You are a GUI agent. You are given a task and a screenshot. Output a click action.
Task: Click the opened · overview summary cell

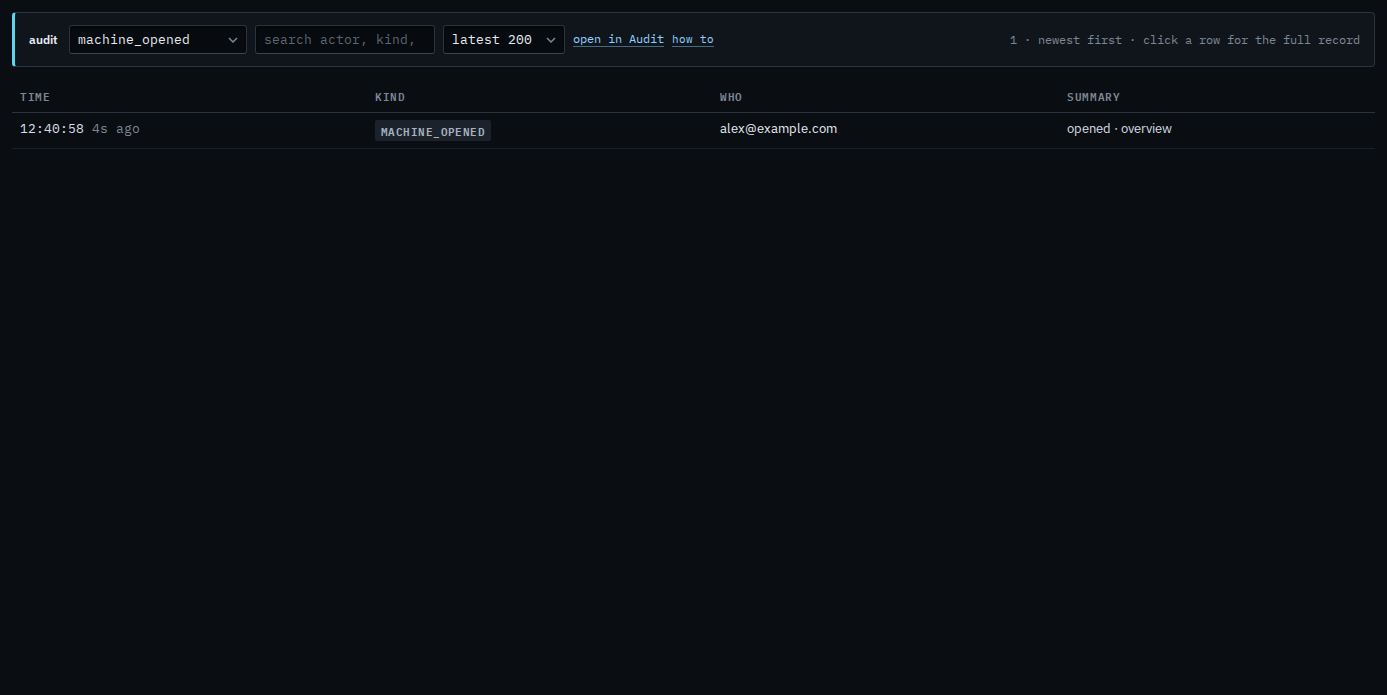[1119, 129]
